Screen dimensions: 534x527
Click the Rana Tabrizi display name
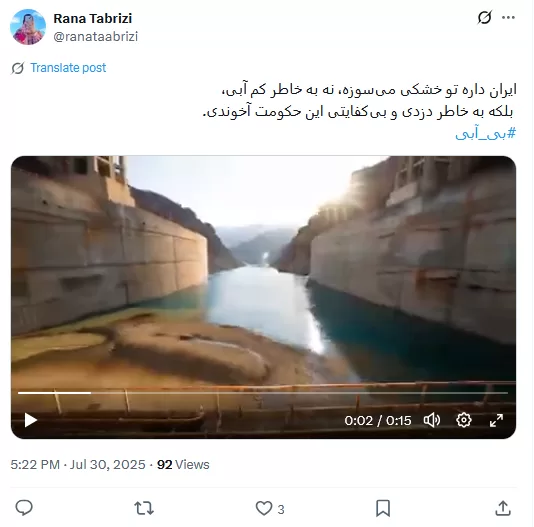coord(93,18)
